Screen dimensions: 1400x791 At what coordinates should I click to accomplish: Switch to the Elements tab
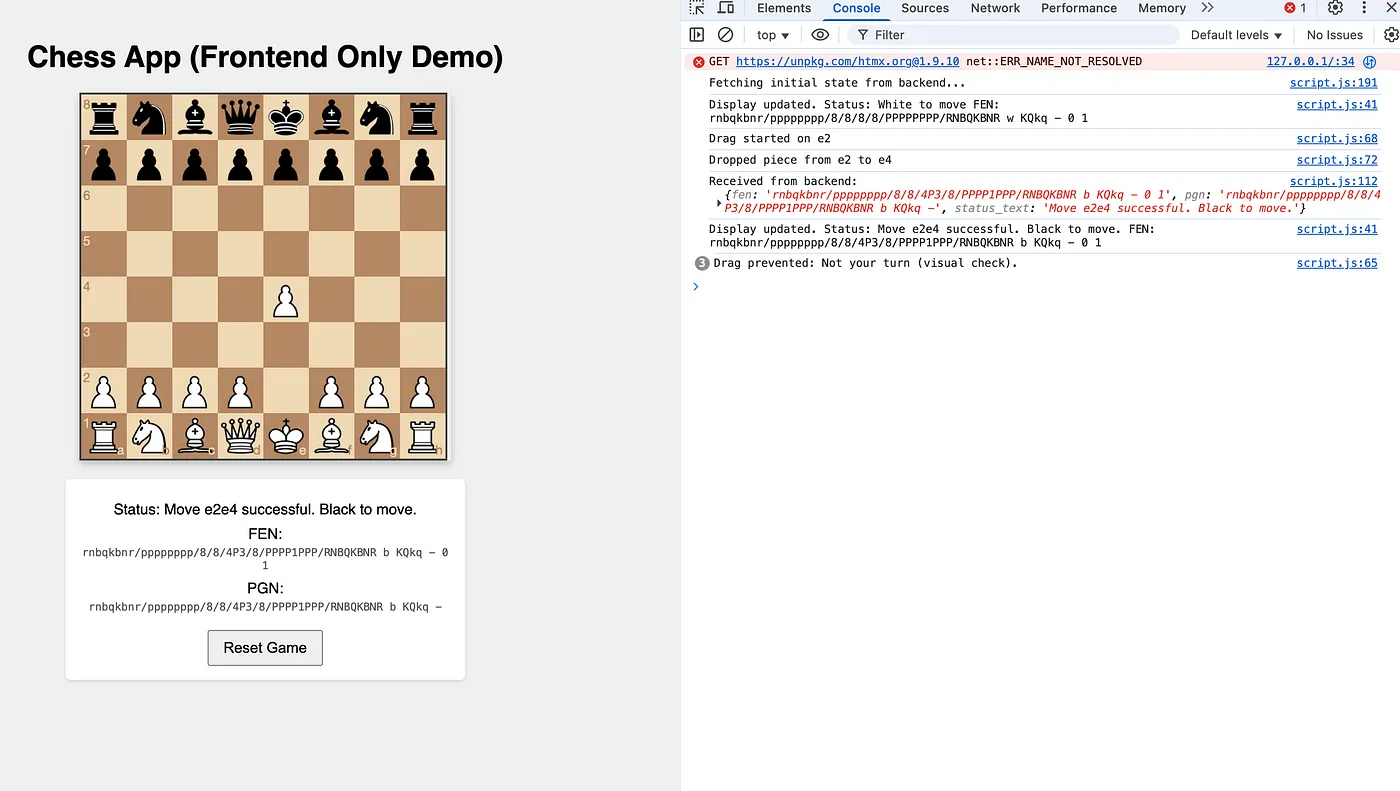pos(784,8)
